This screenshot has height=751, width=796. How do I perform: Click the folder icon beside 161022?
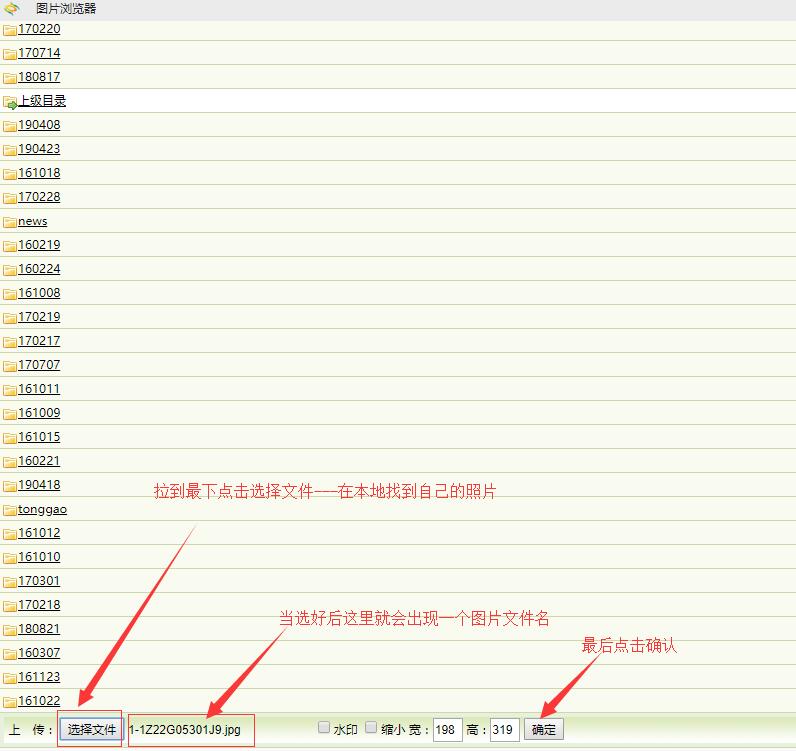[x=10, y=702]
